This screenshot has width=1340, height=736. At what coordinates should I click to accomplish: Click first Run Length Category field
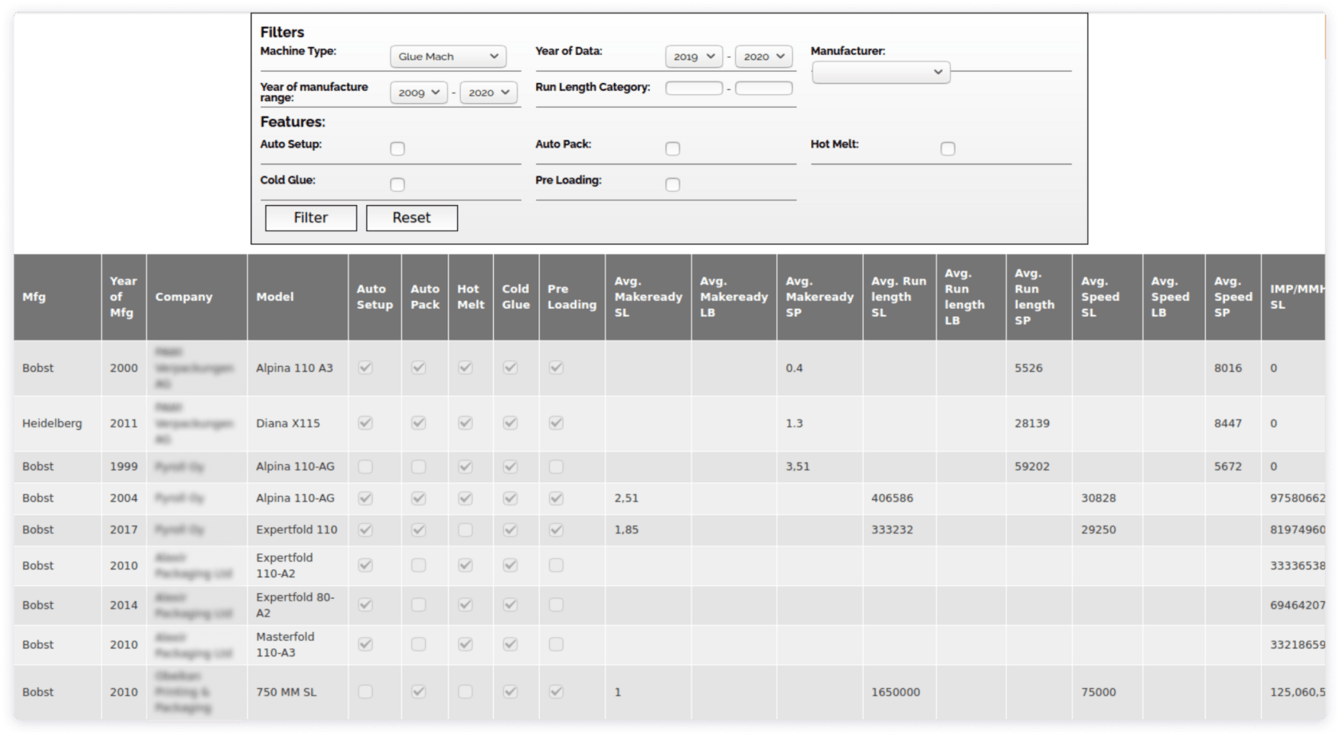[x=694, y=88]
